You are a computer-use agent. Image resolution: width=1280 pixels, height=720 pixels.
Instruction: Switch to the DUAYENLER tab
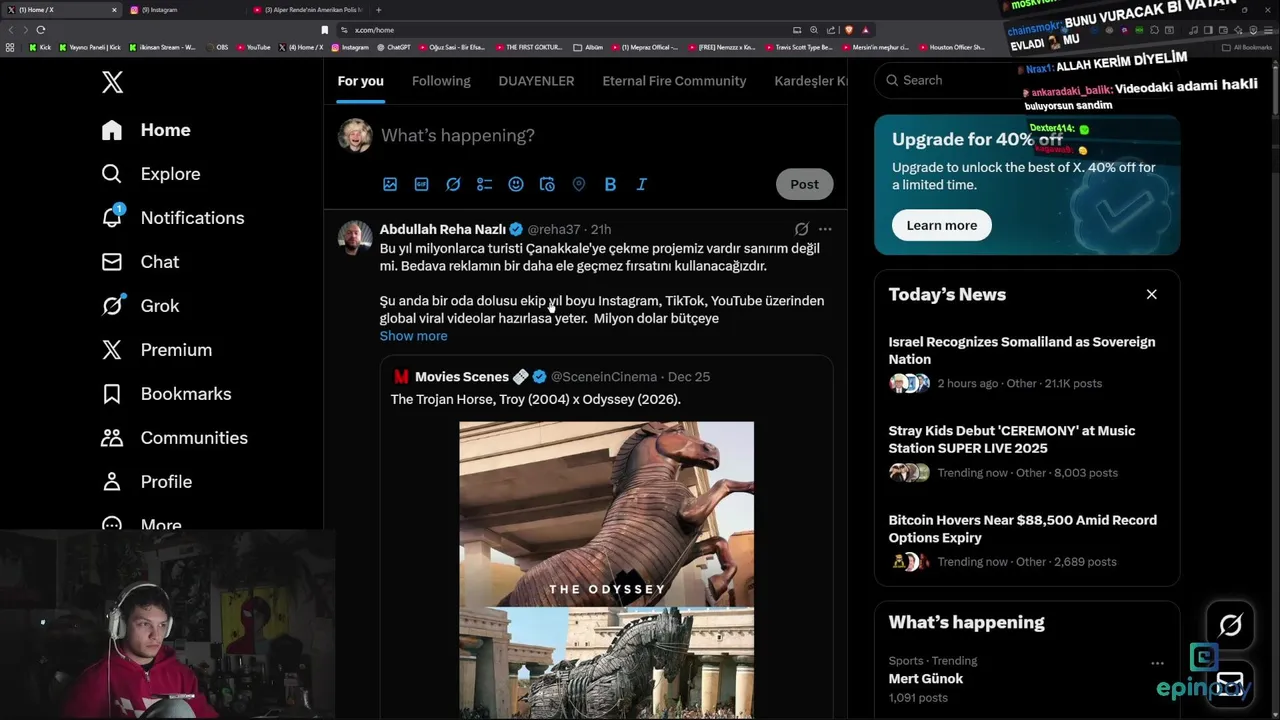pyautogui.click(x=536, y=81)
